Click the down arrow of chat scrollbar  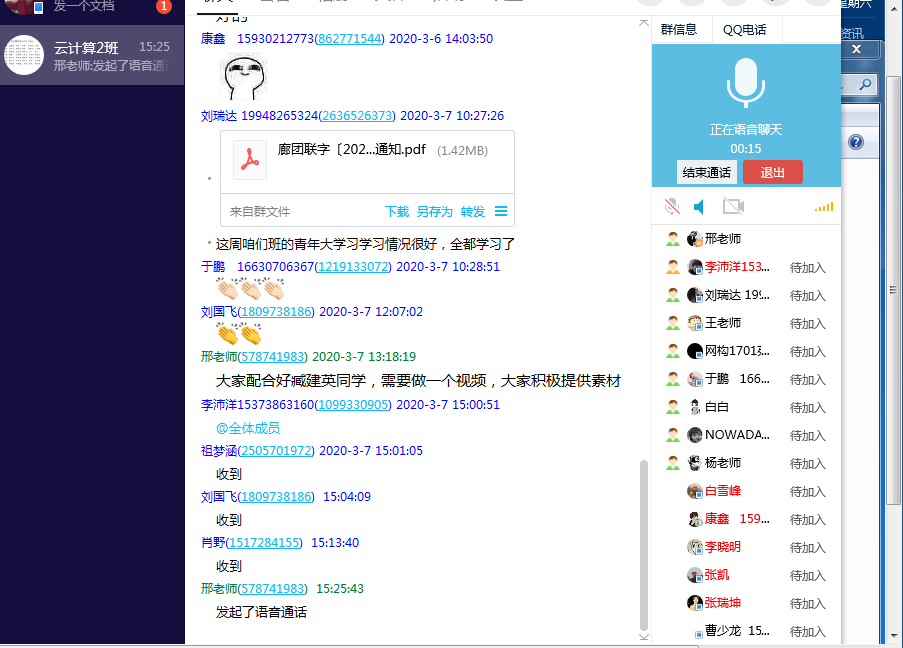(x=644, y=636)
